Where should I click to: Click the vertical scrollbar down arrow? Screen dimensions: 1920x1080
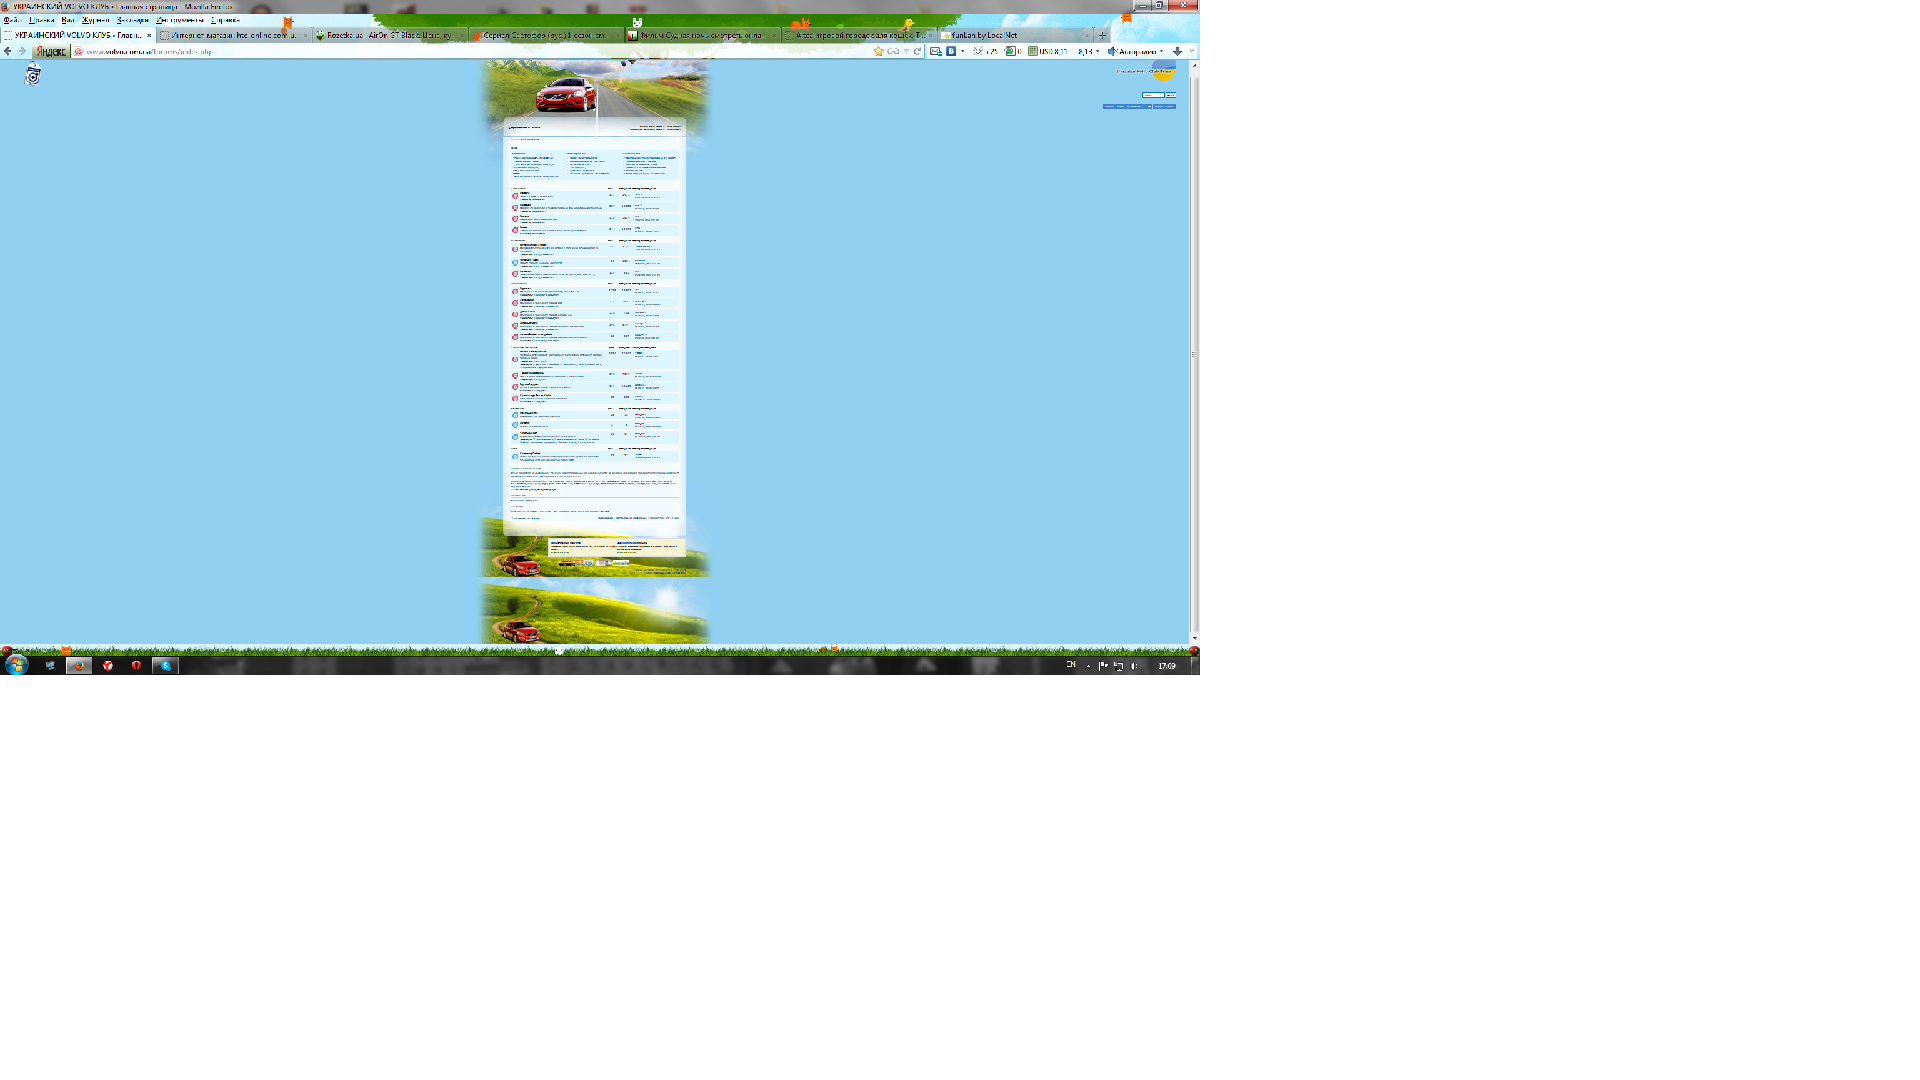1194,637
